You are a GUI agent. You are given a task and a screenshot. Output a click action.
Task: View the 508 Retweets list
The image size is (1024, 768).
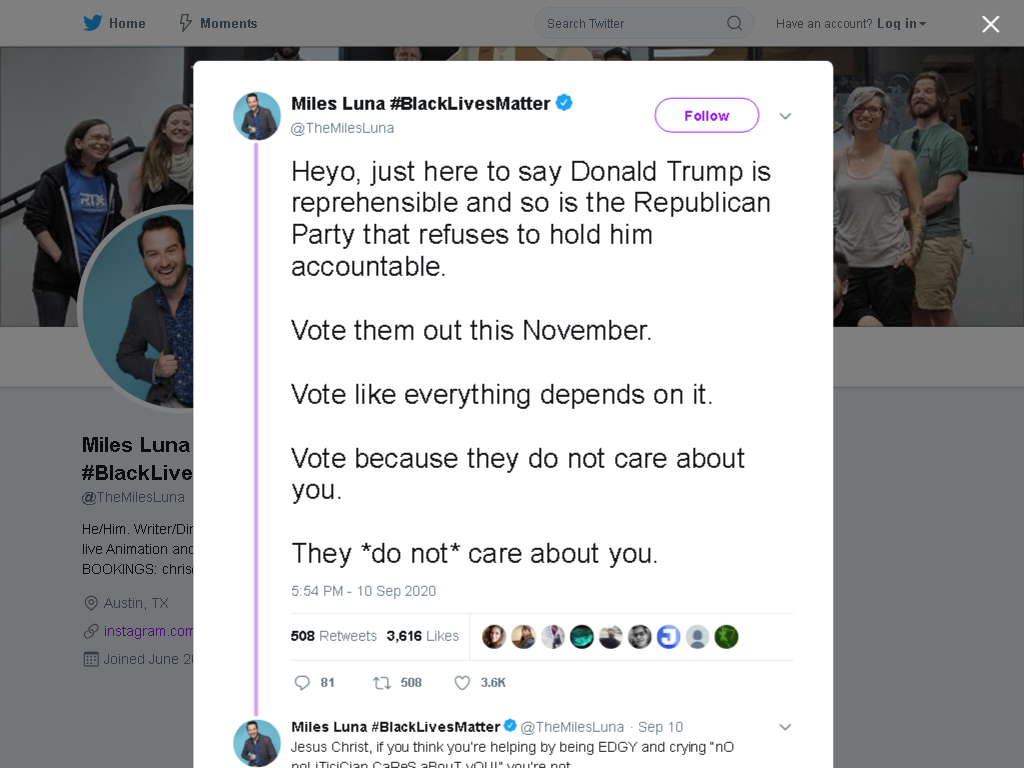coord(334,636)
